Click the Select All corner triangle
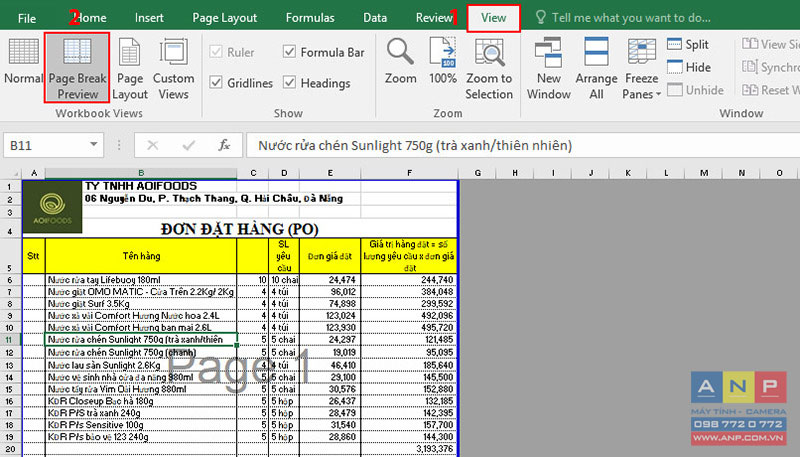This screenshot has height=457, width=800. point(13,173)
